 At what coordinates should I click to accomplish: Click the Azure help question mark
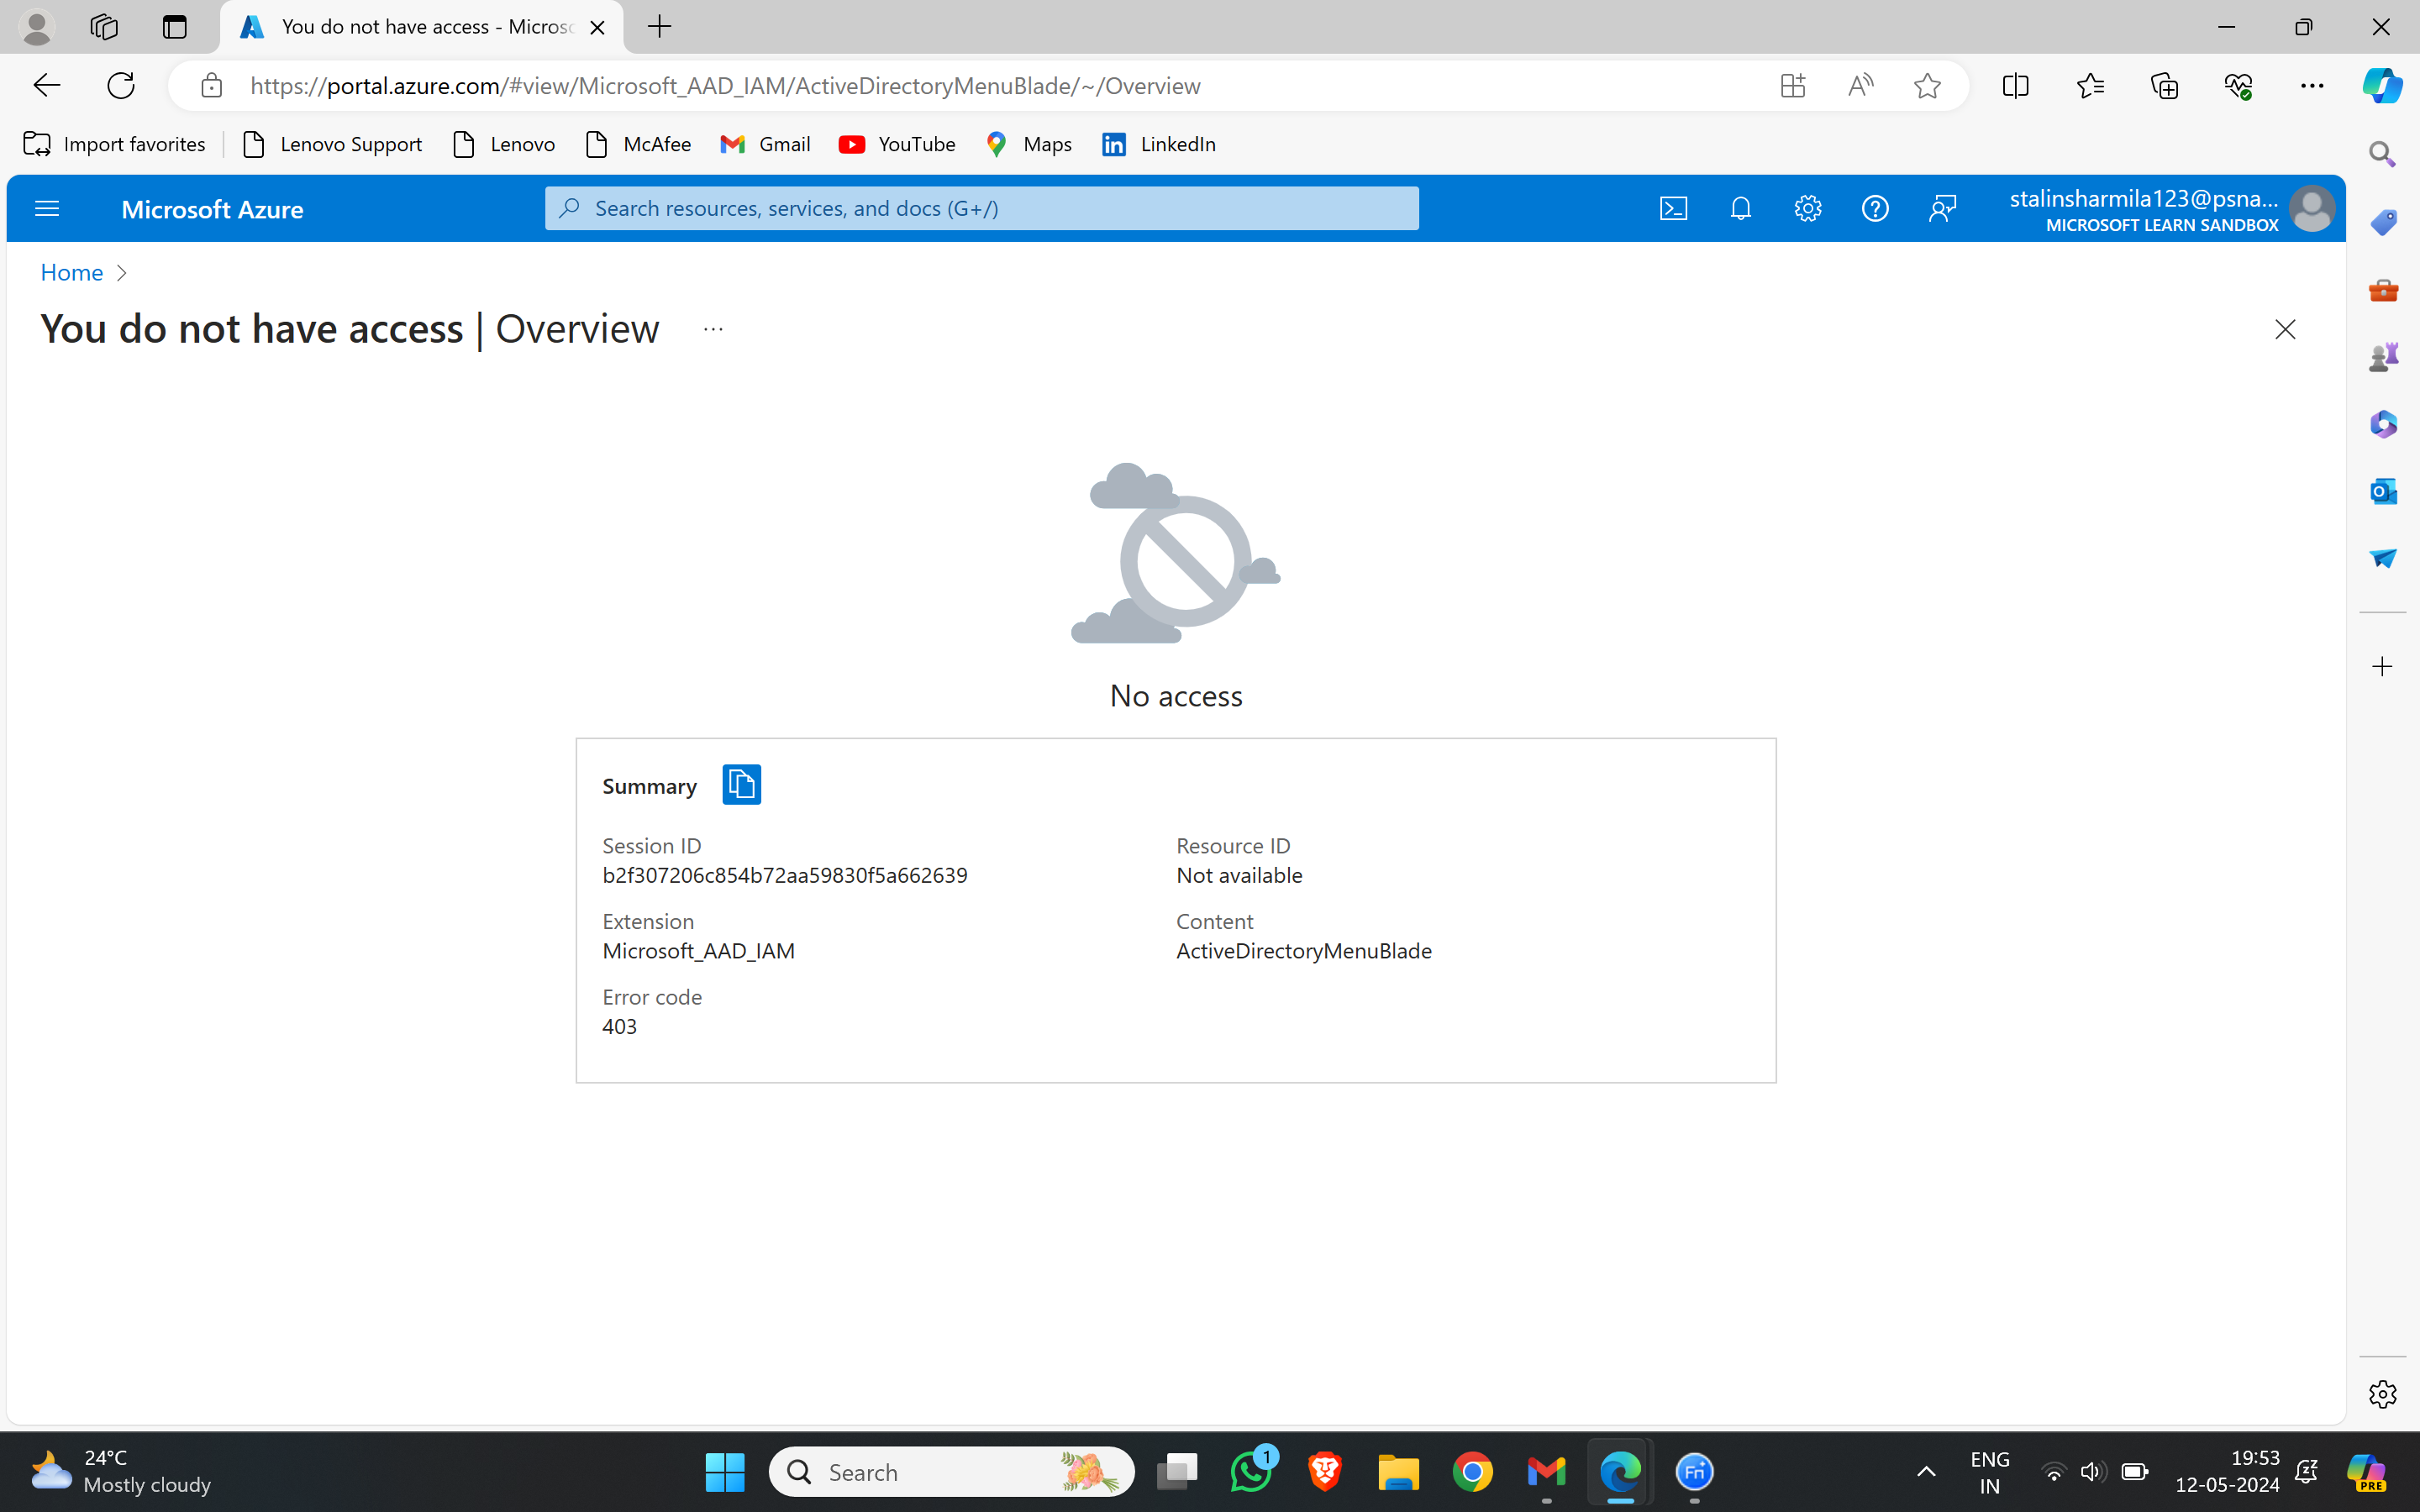[1874, 208]
